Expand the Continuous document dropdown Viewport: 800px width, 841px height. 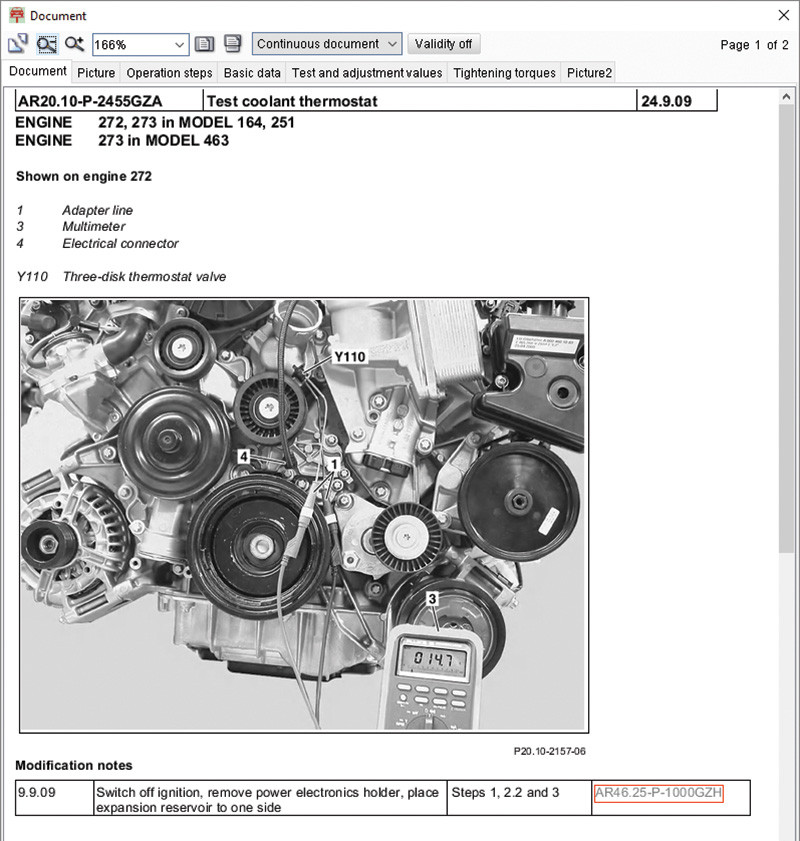point(392,44)
